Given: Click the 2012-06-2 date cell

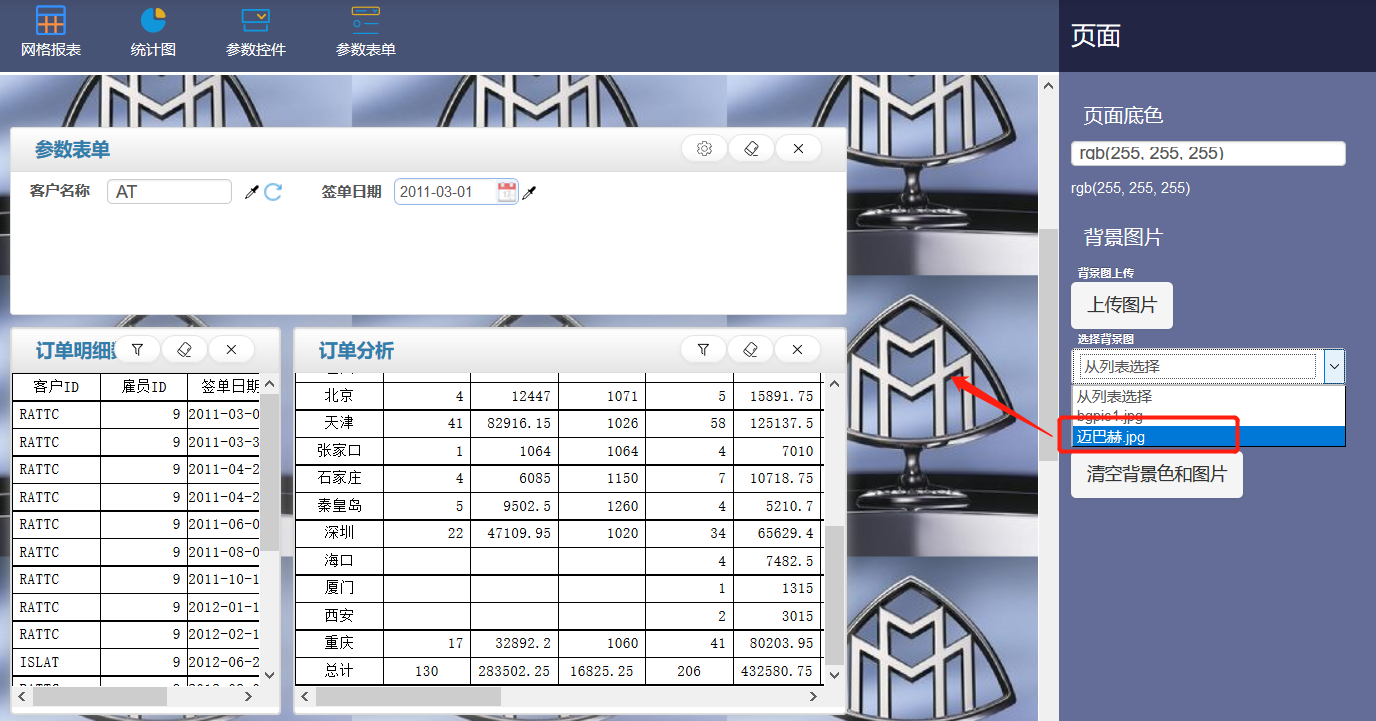Looking at the screenshot, I should pos(224,662).
